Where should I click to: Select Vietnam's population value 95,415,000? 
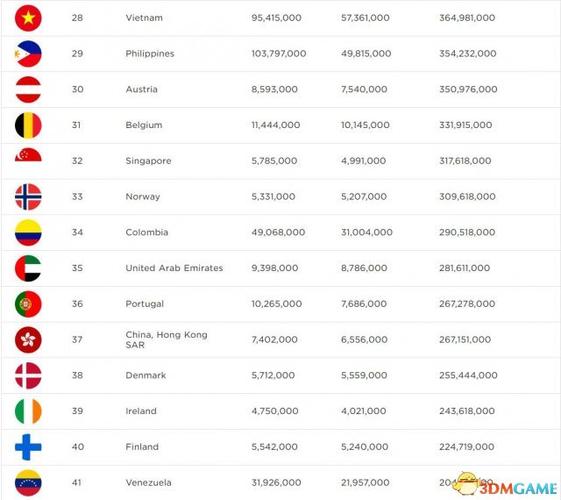click(x=276, y=18)
